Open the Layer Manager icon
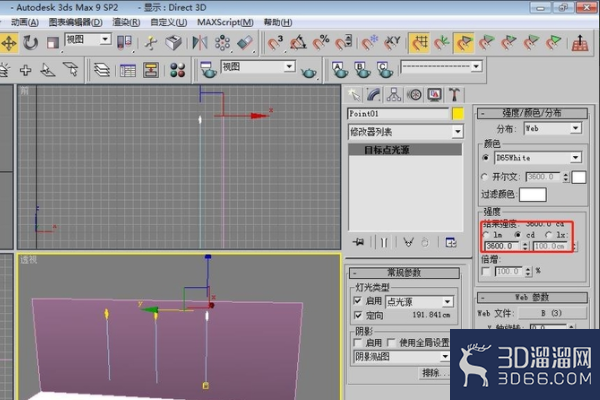This screenshot has width=600, height=400. point(102,70)
